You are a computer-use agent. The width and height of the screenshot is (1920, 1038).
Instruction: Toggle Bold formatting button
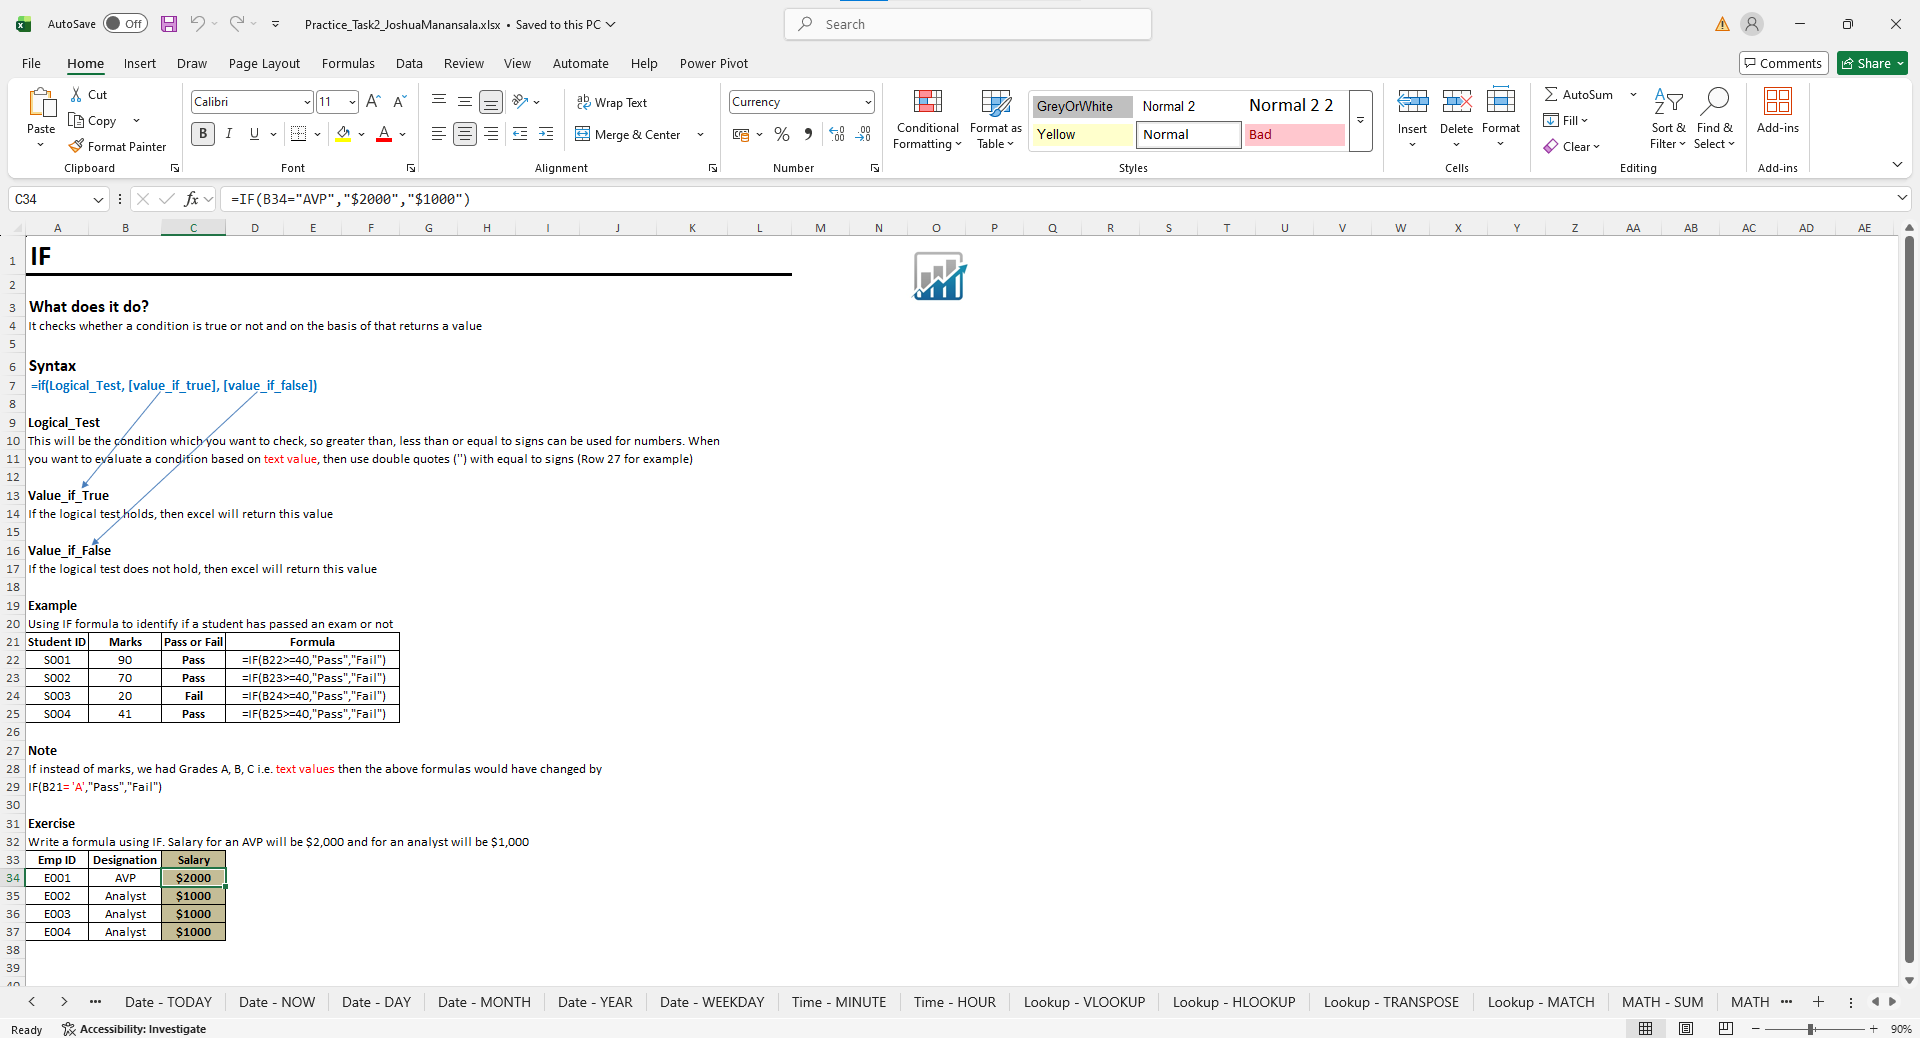pos(203,134)
